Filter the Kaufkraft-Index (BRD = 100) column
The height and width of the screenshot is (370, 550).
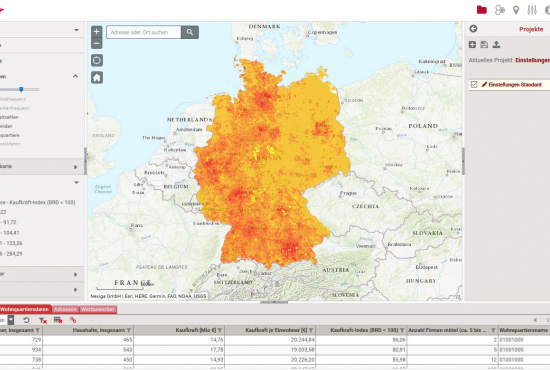(402, 330)
